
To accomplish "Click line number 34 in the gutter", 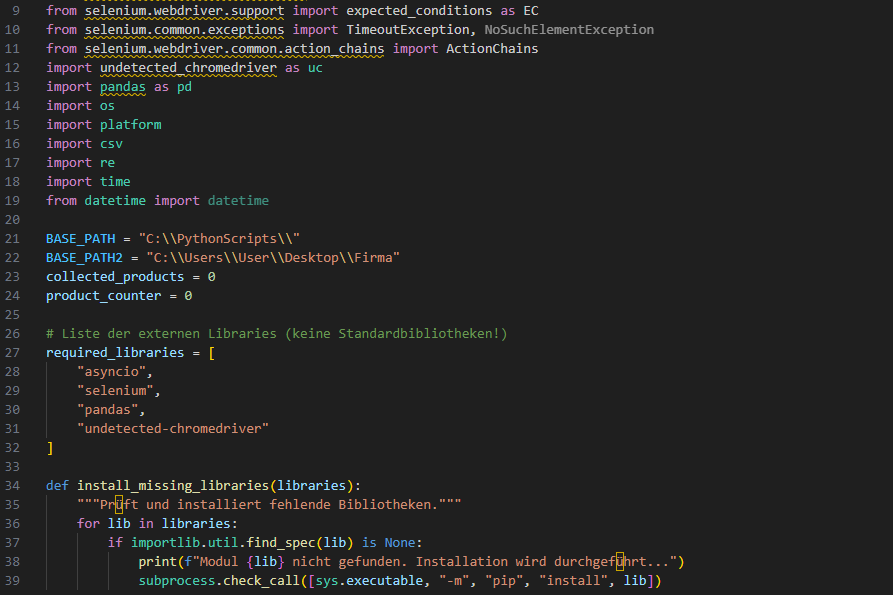I will (x=12, y=486).
